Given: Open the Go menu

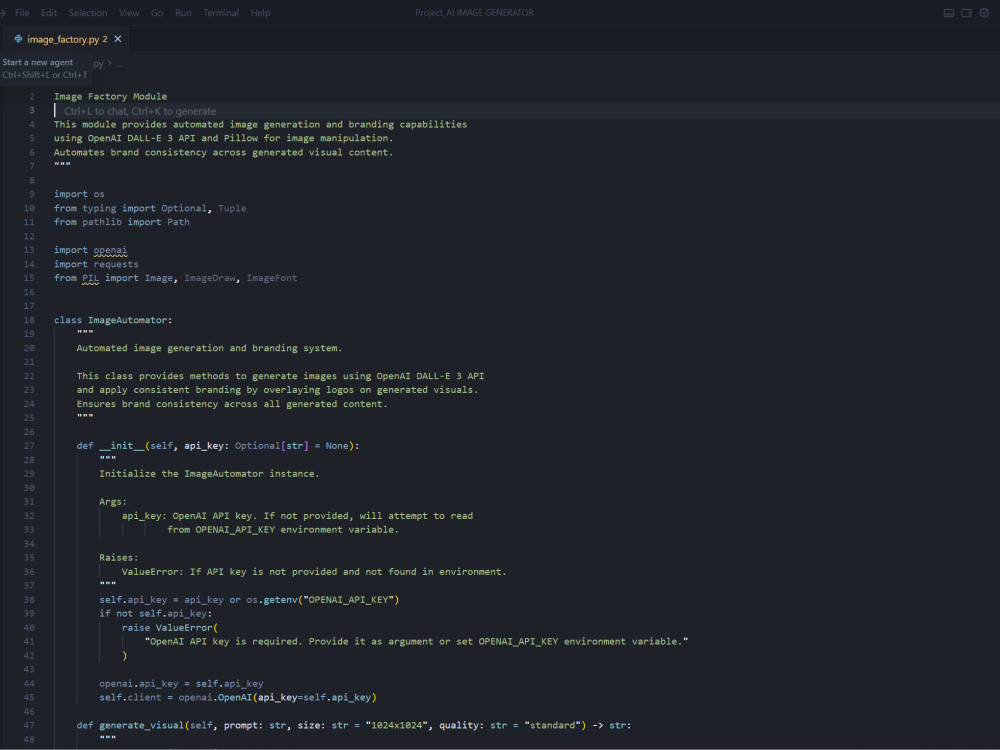Looking at the screenshot, I should 157,13.
